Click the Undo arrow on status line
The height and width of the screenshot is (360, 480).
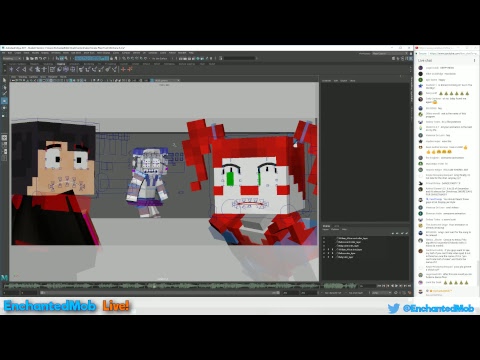(x=41, y=58)
